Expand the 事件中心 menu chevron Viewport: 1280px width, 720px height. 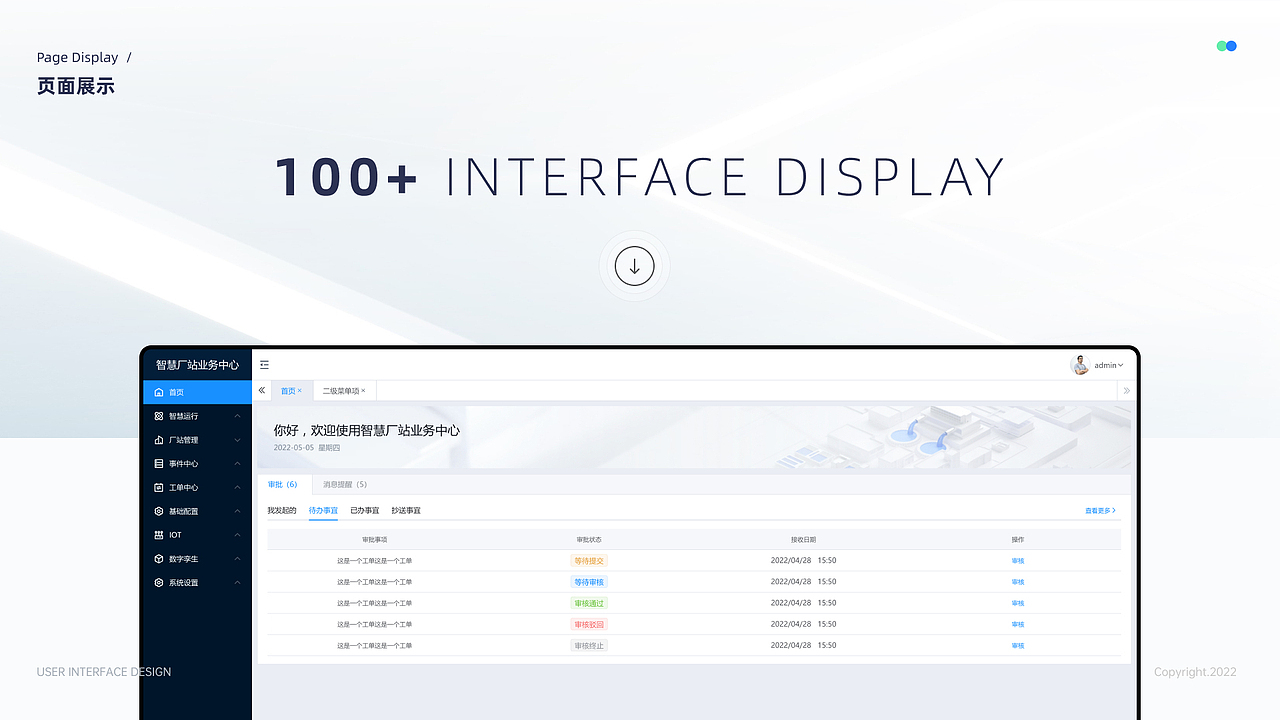pyautogui.click(x=237, y=464)
